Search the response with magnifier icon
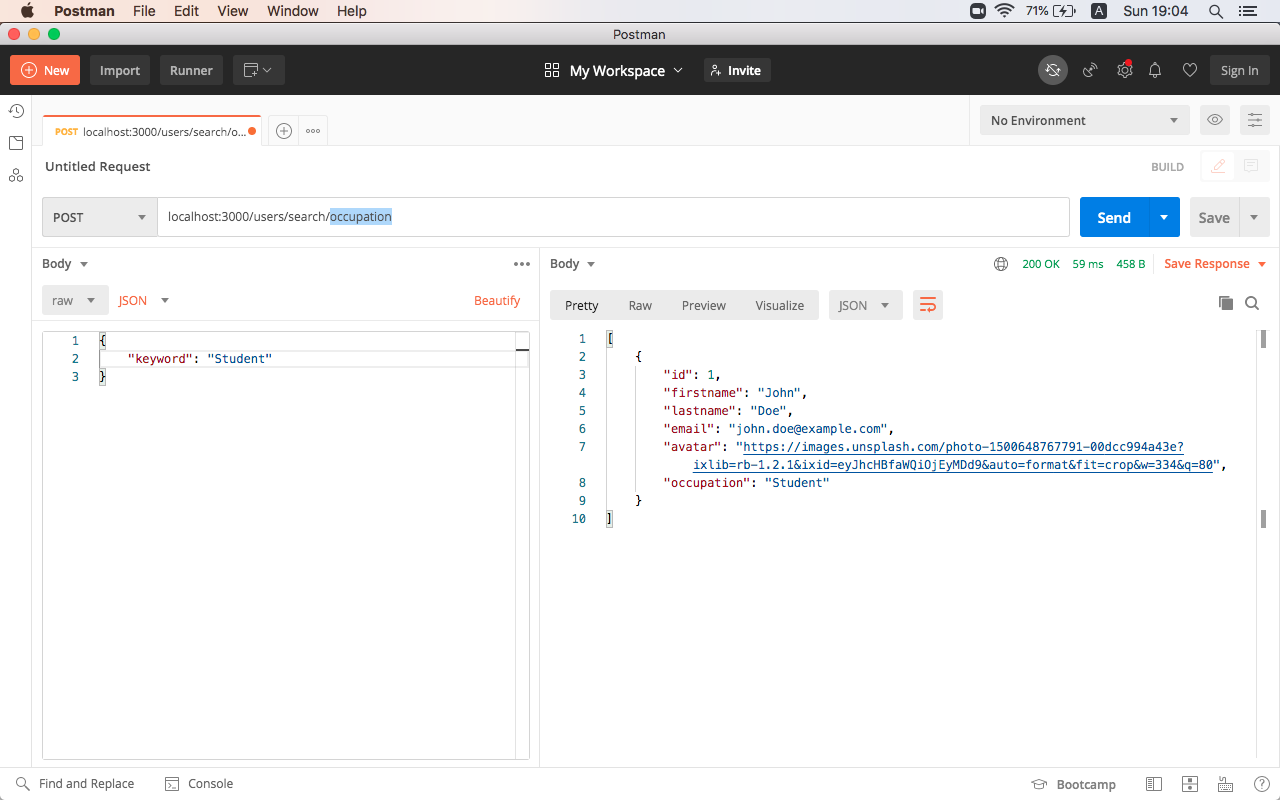 point(1252,303)
